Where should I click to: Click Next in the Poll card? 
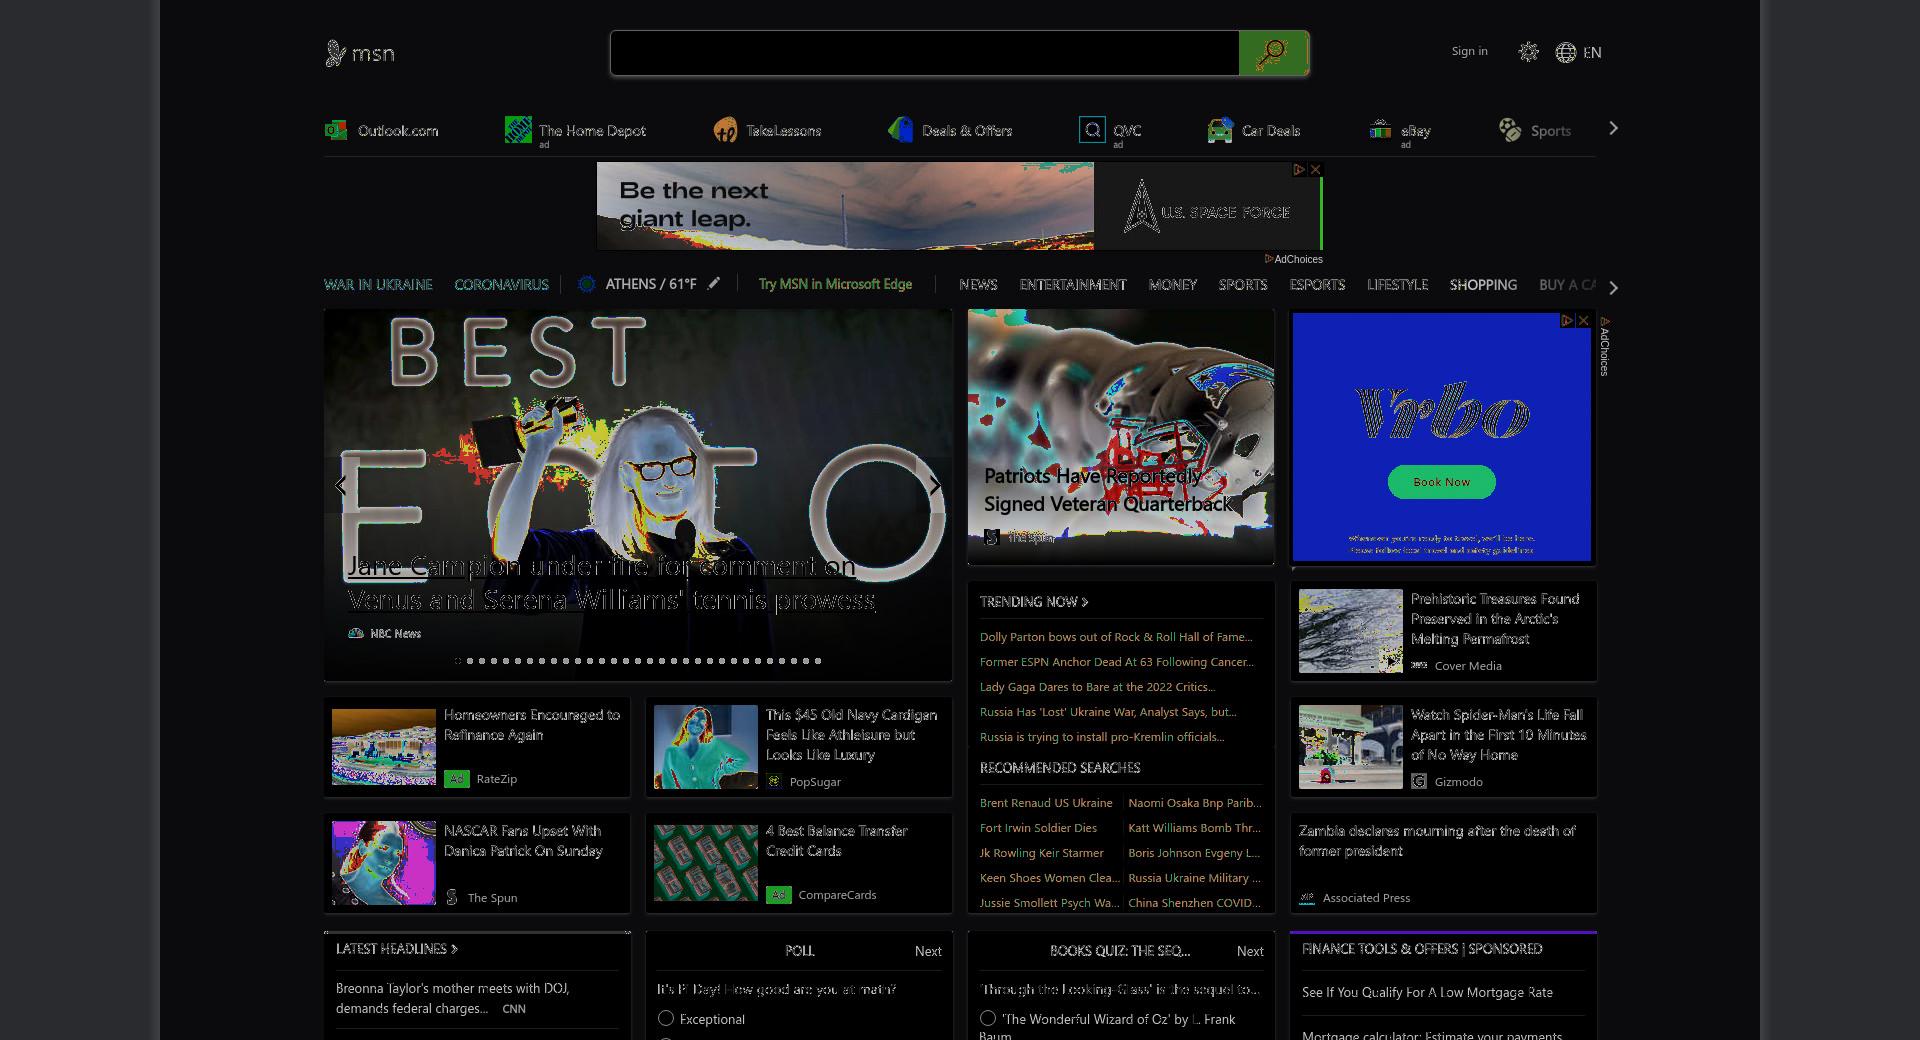(x=928, y=951)
